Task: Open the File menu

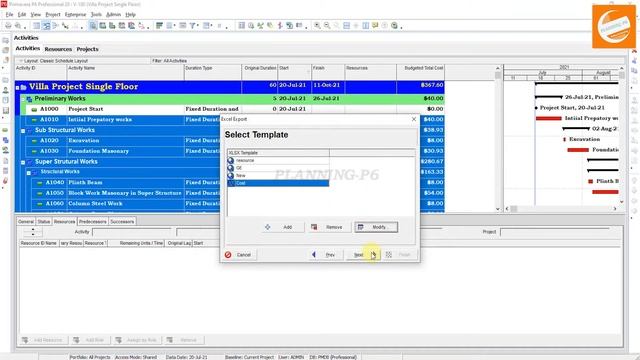Action: pyautogui.click(x=9, y=14)
